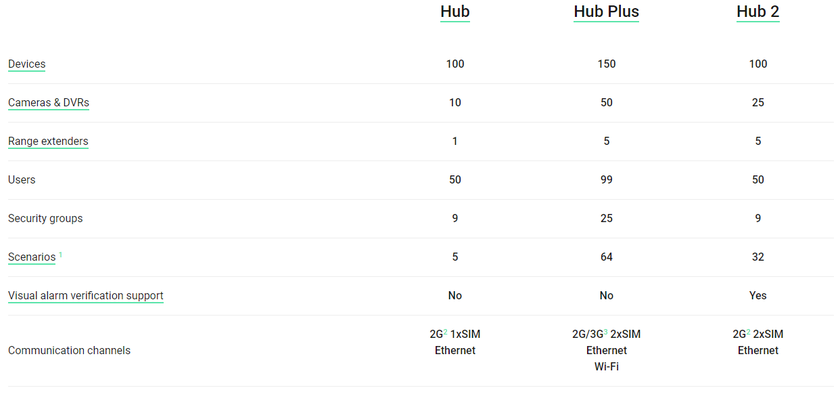Open Visual alarm verification support link
Screen dimensions: 840x409
coord(85,296)
